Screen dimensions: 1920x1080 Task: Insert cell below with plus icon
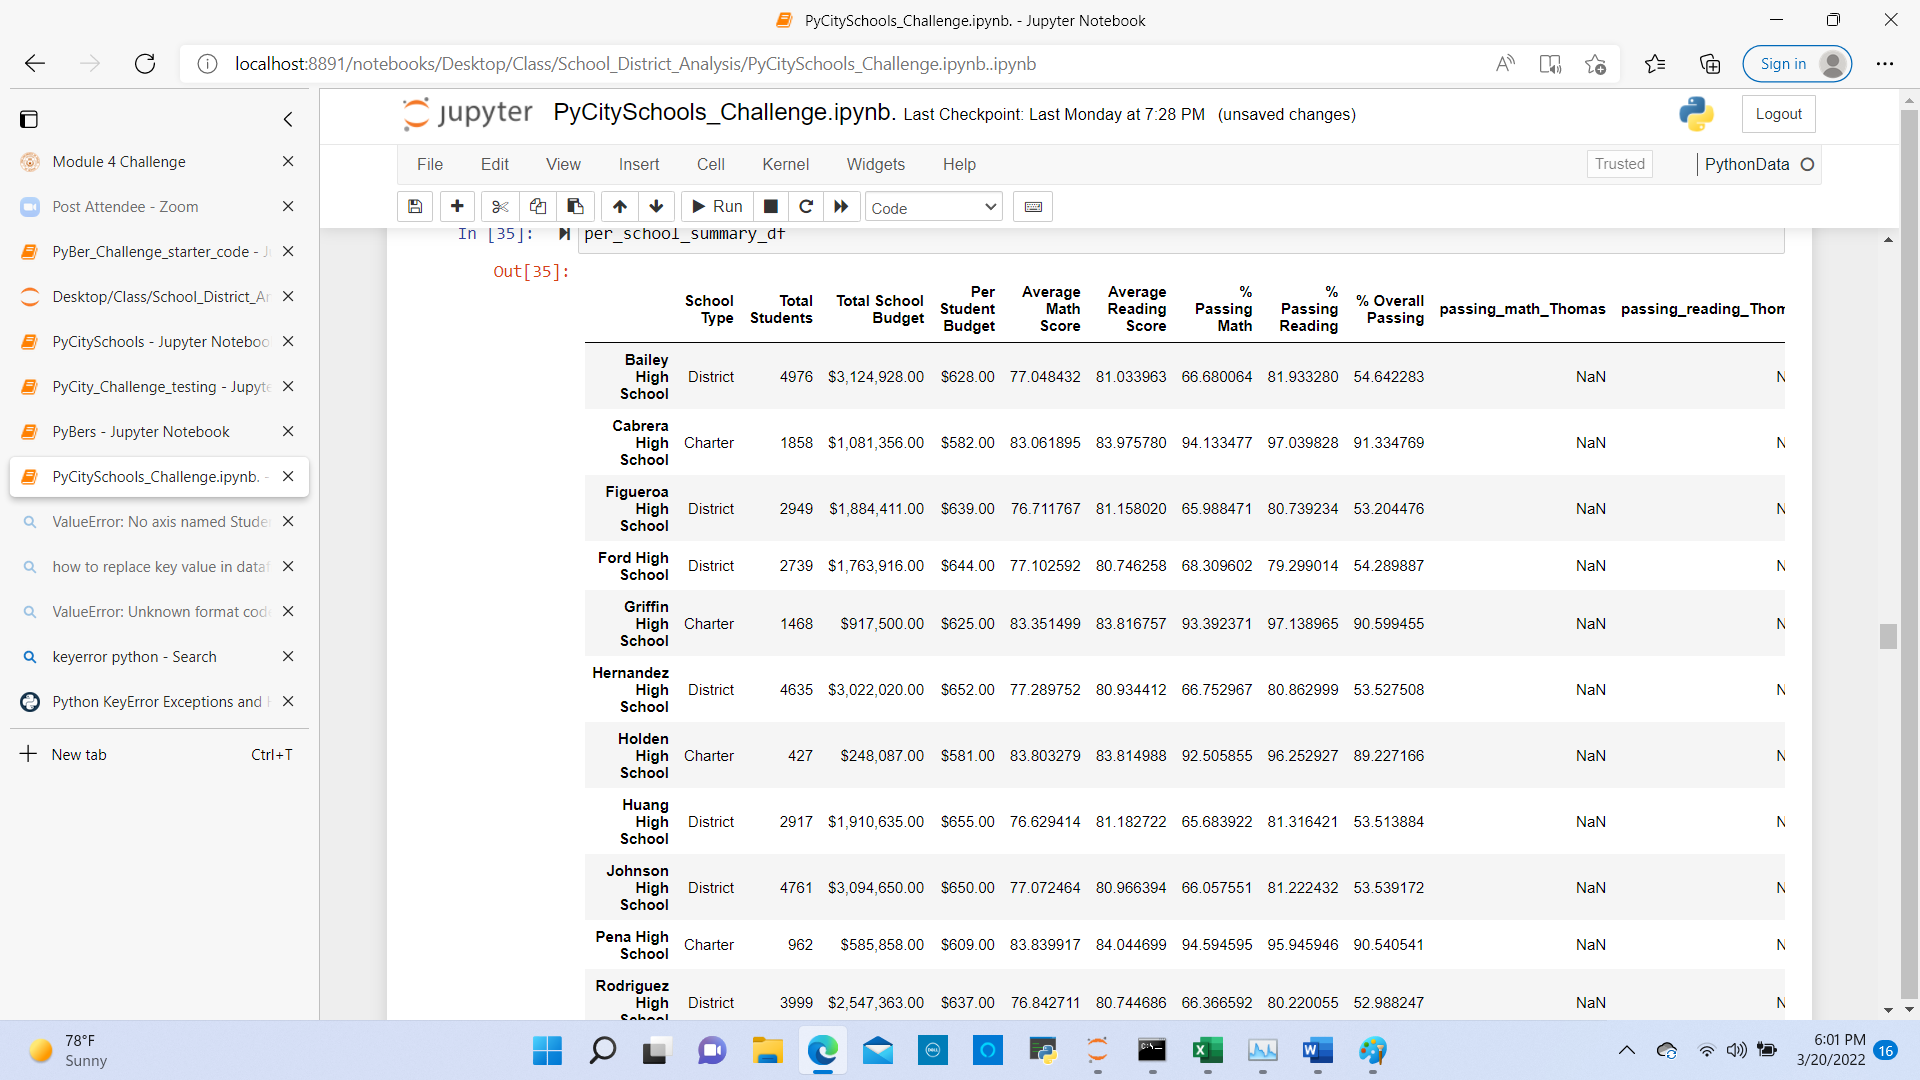click(x=457, y=207)
